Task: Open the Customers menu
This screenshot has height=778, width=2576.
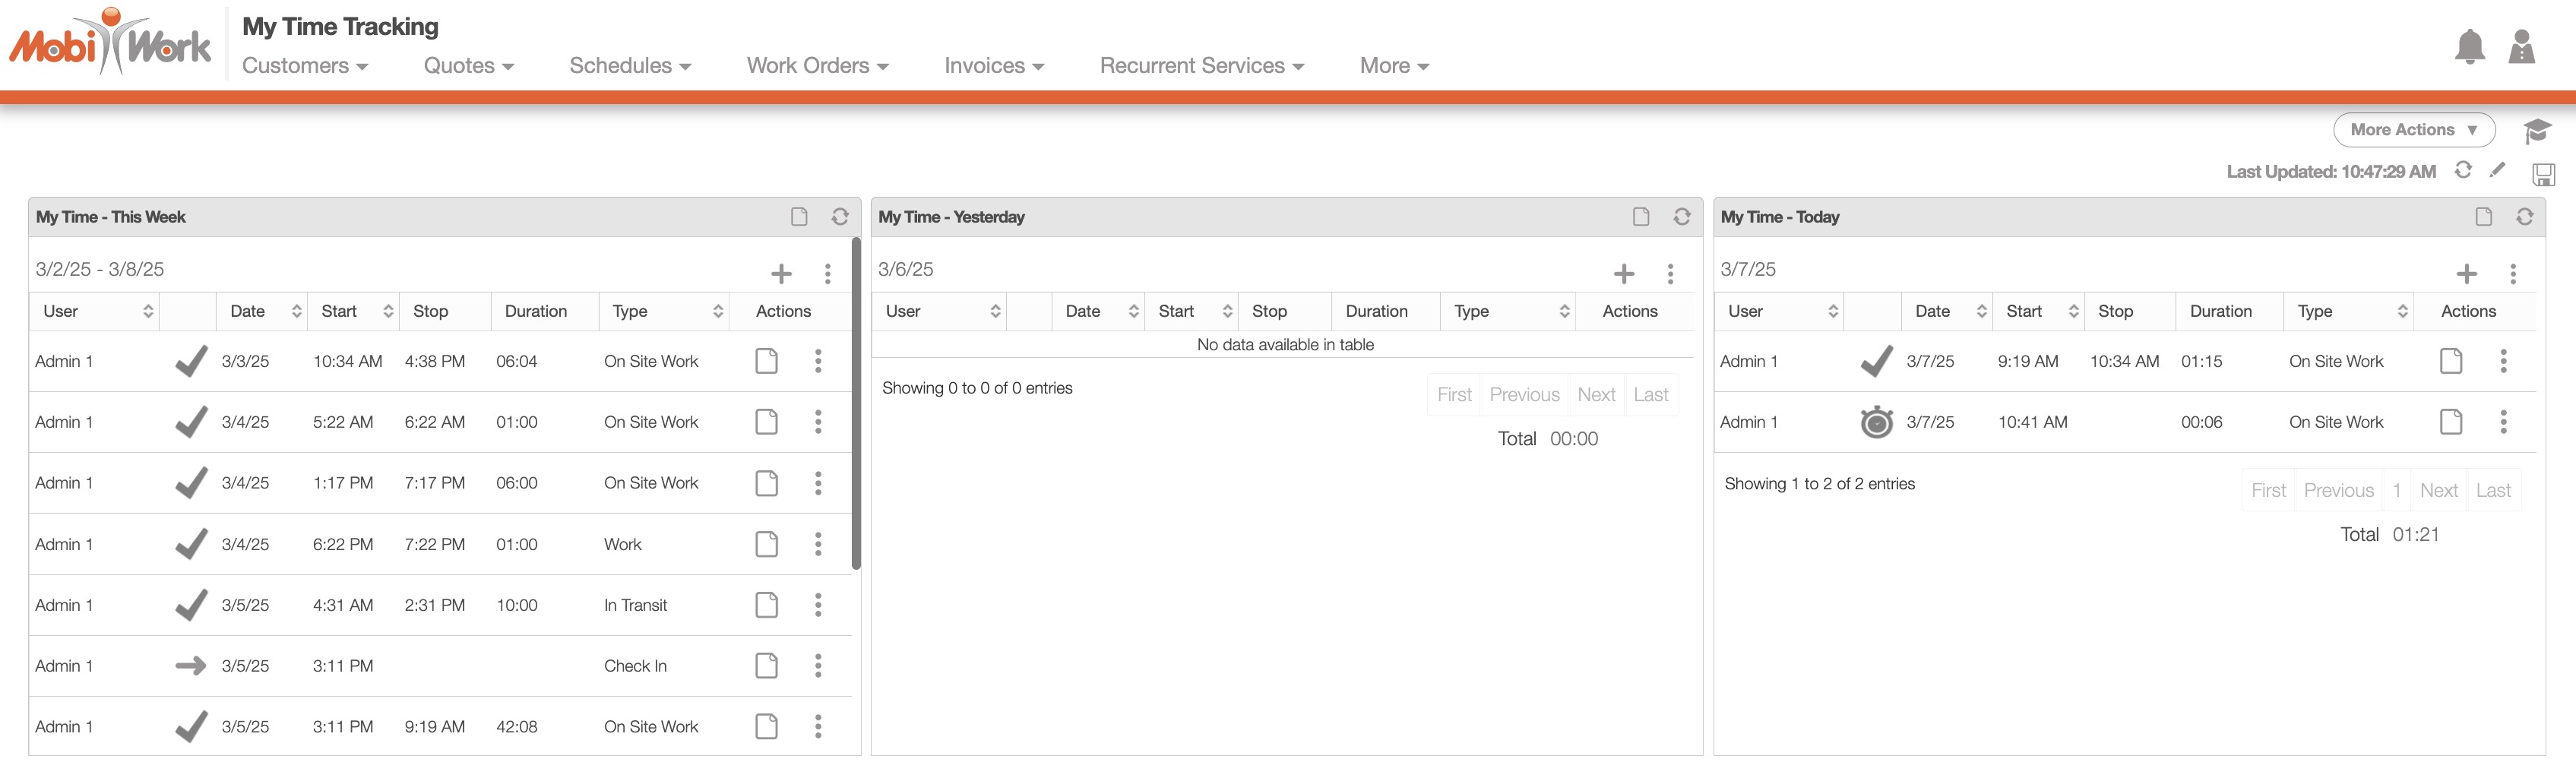Action: tap(305, 66)
